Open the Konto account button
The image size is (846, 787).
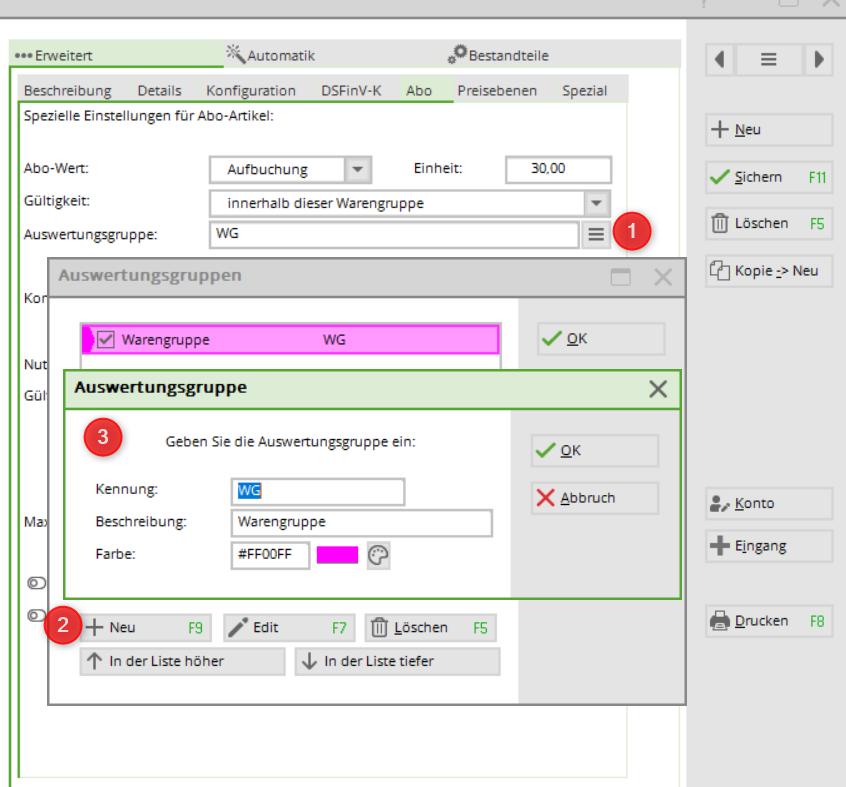pyautogui.click(x=768, y=504)
